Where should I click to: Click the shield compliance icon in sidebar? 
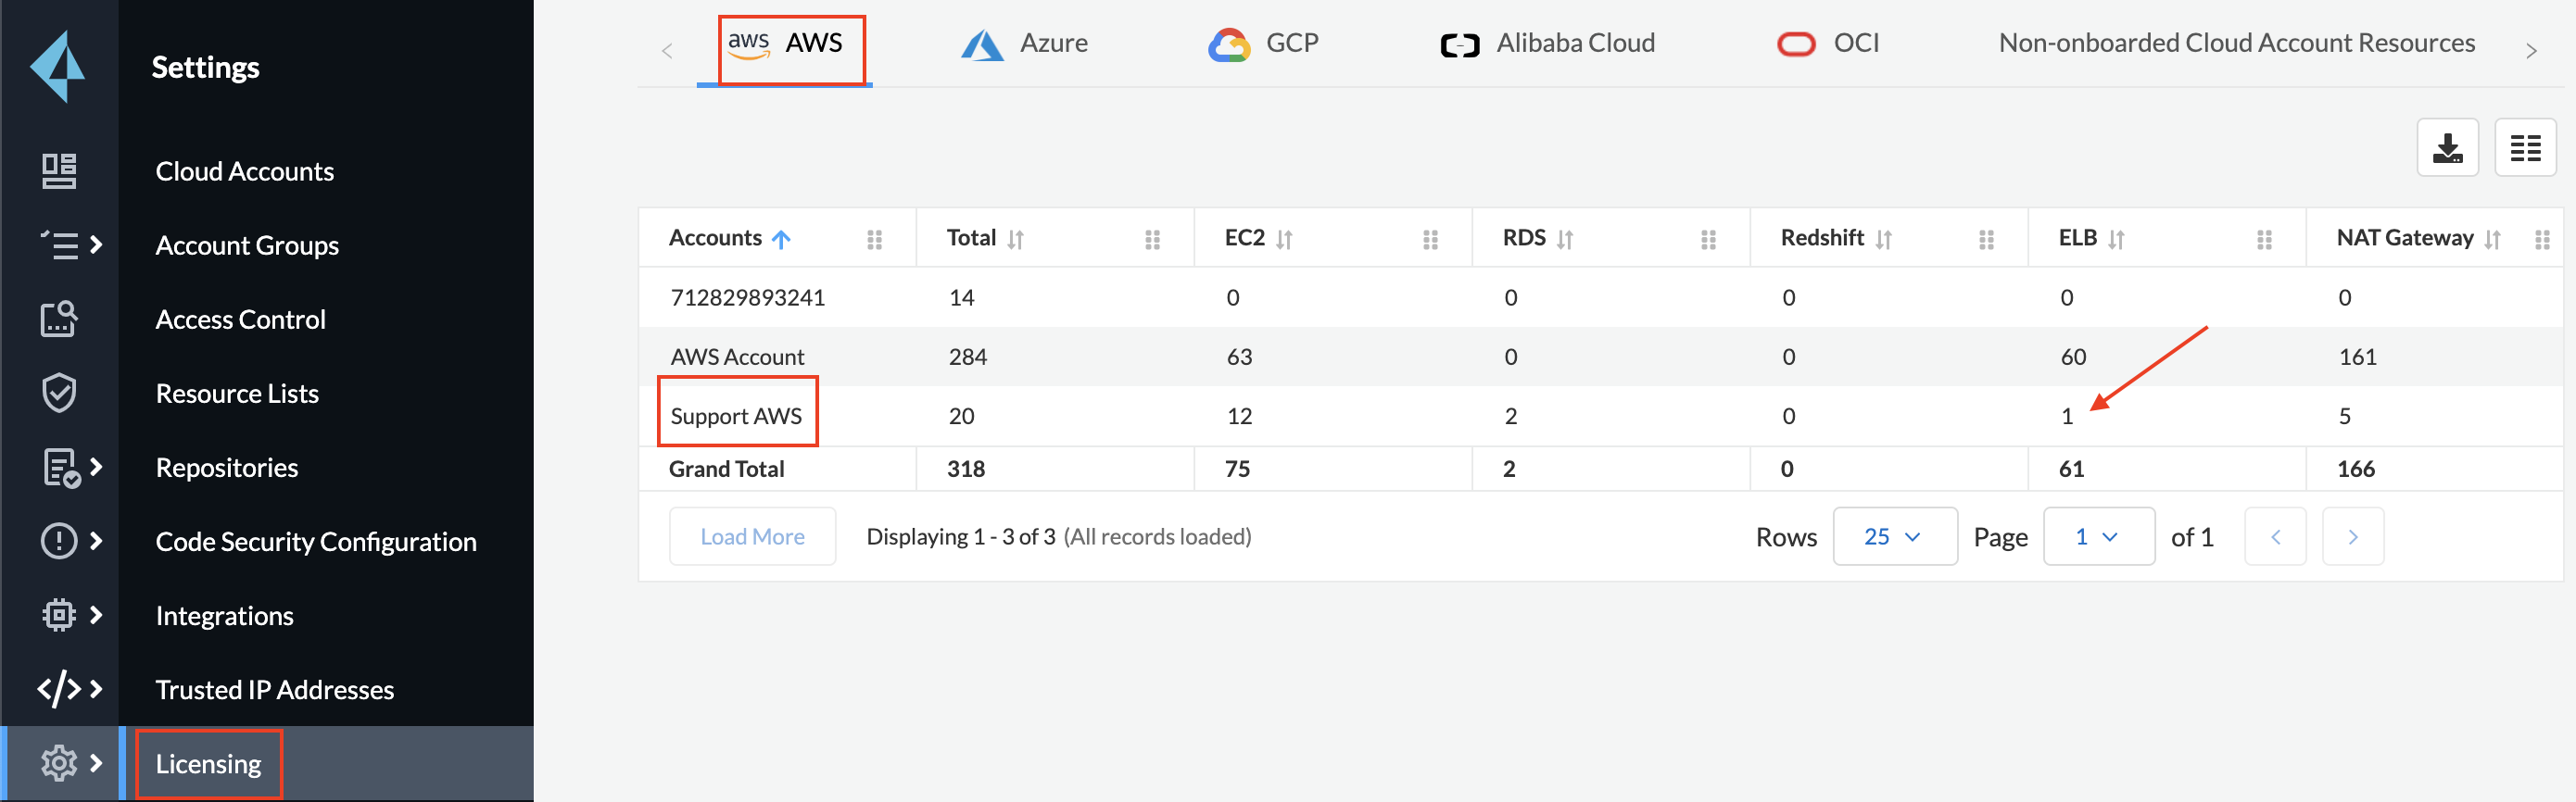click(x=59, y=393)
